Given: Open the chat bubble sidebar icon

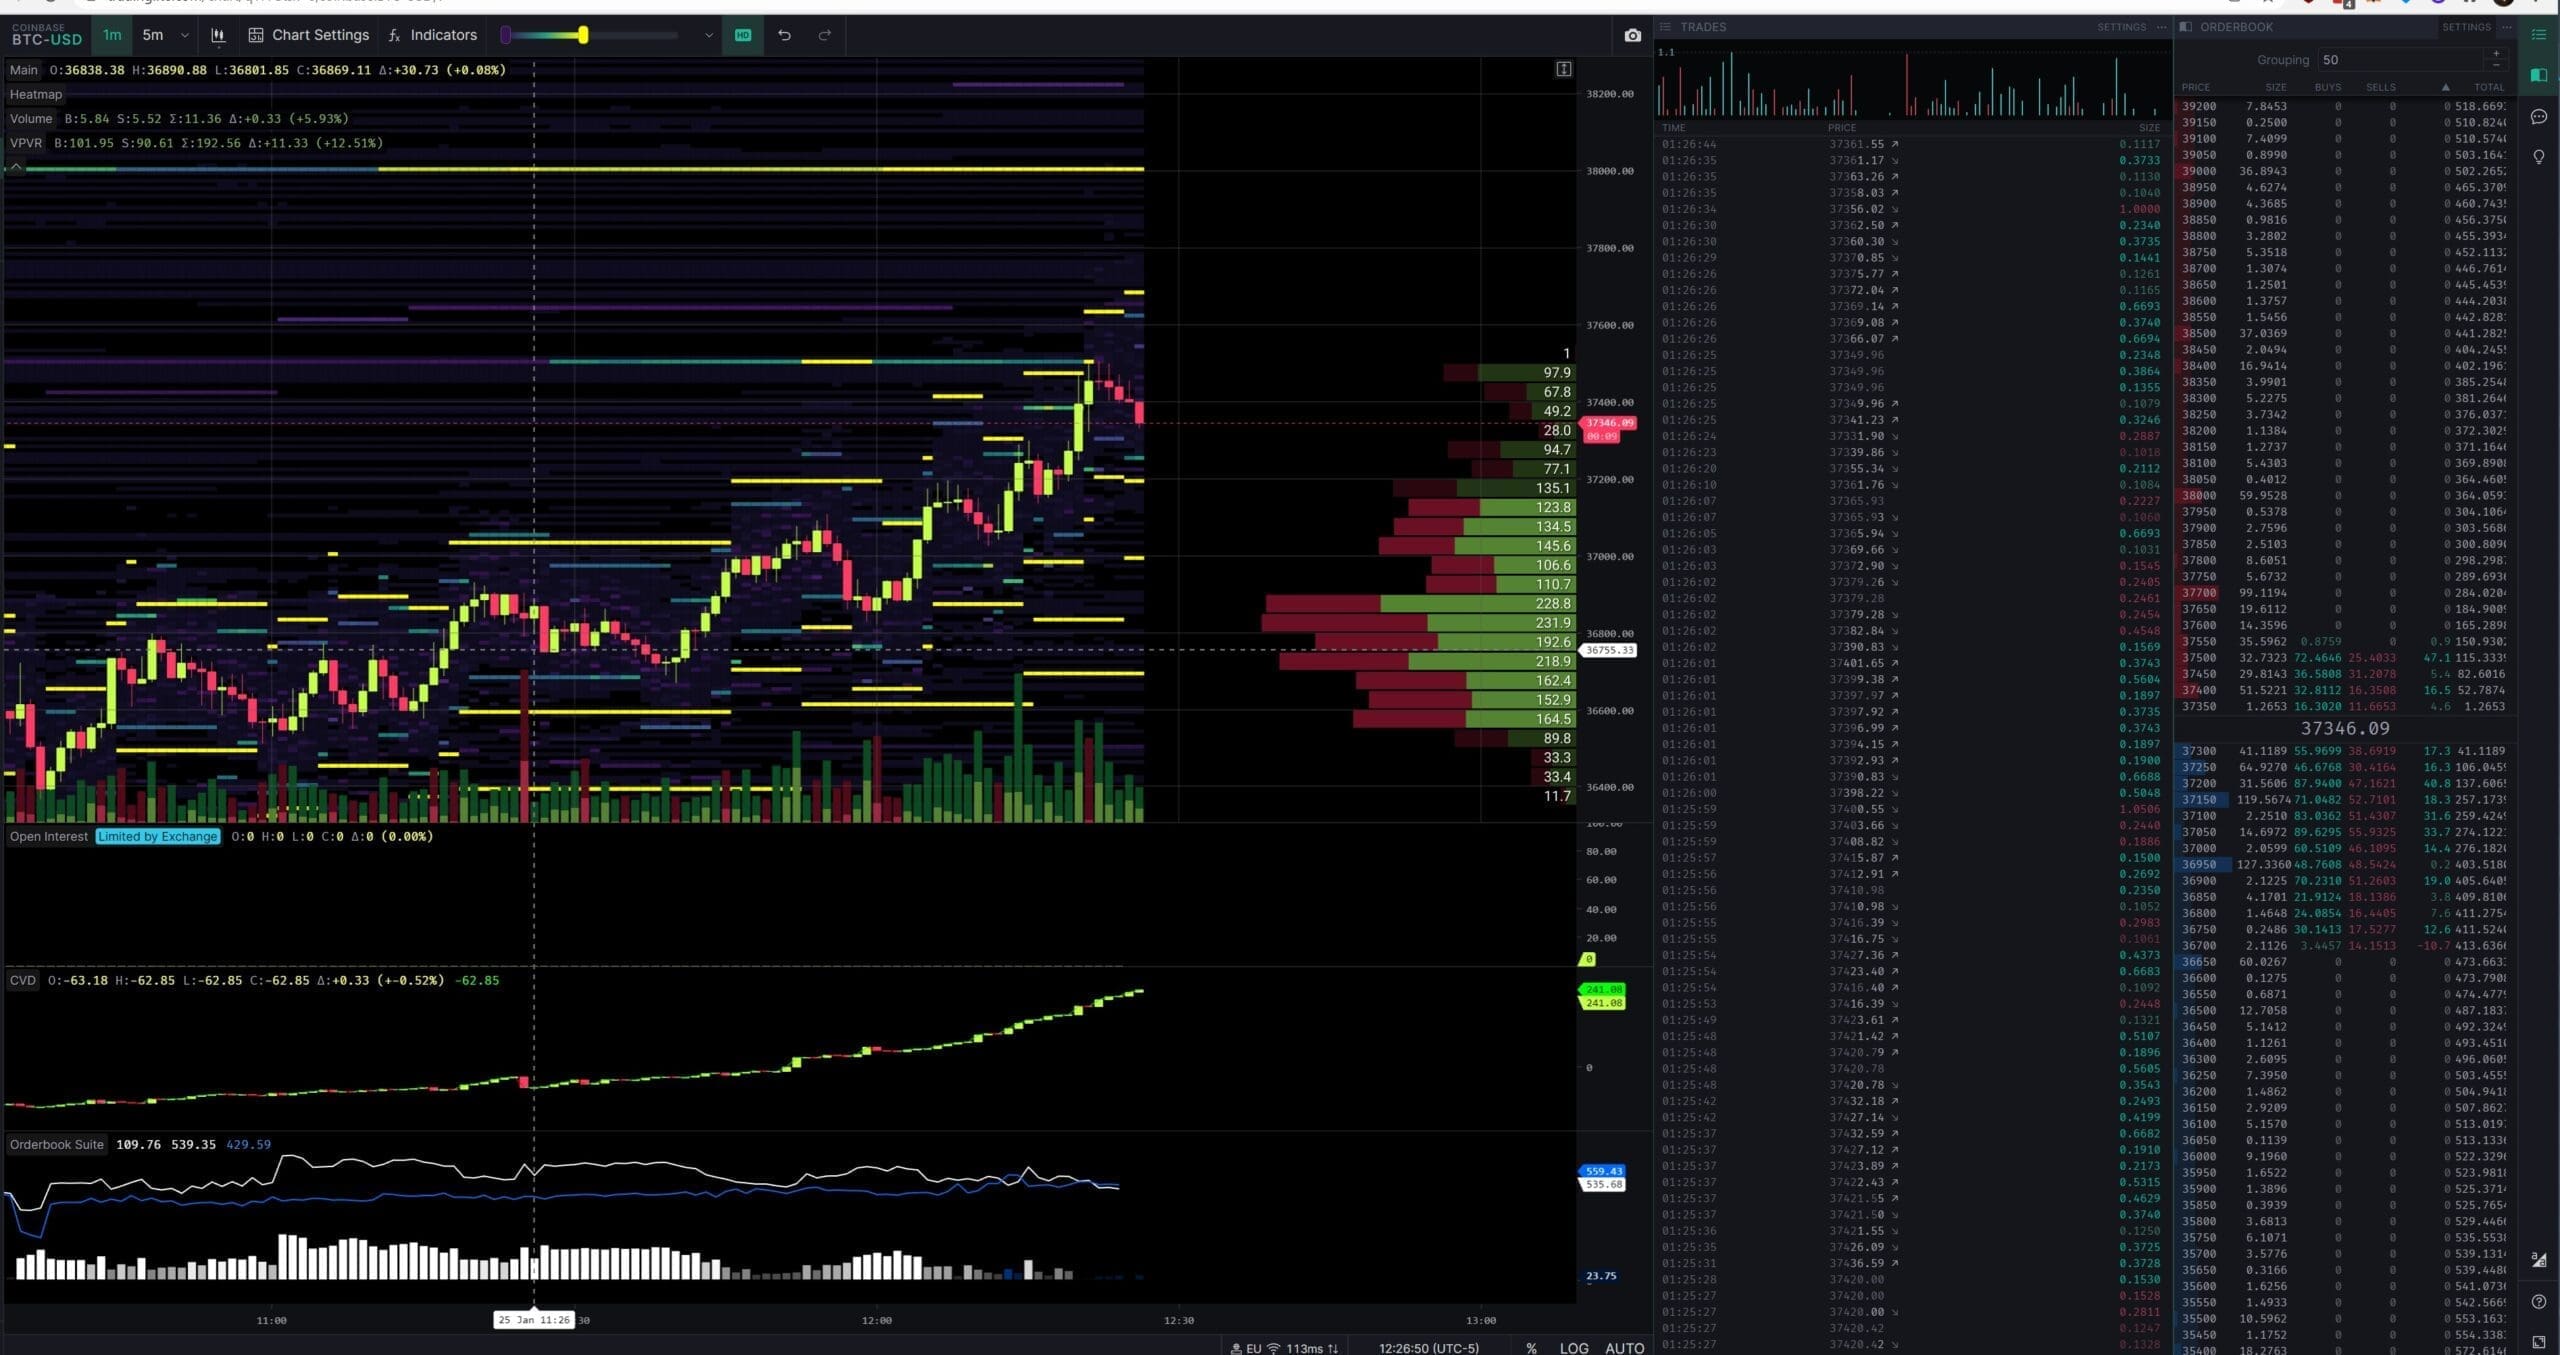Looking at the screenshot, I should (2539, 117).
